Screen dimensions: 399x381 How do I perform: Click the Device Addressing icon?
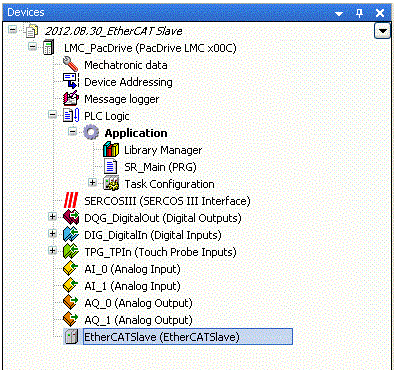(71, 81)
